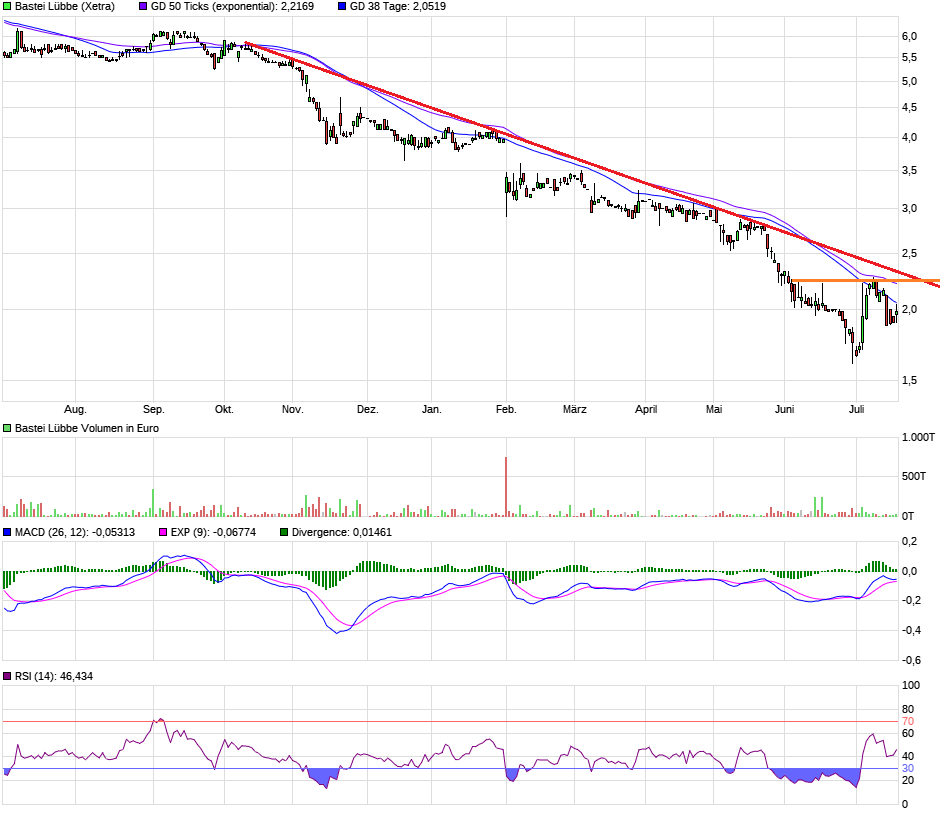940x814 pixels.
Task: Click the 'März' month axis label
Action: (574, 409)
